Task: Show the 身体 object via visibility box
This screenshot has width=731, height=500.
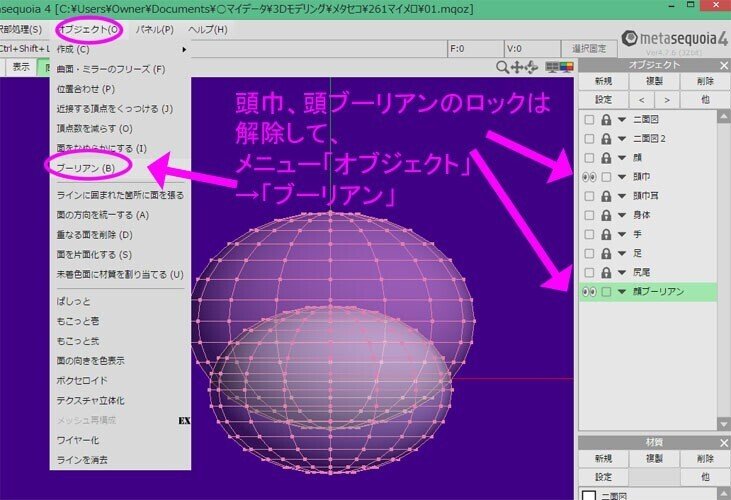Action: (589, 215)
